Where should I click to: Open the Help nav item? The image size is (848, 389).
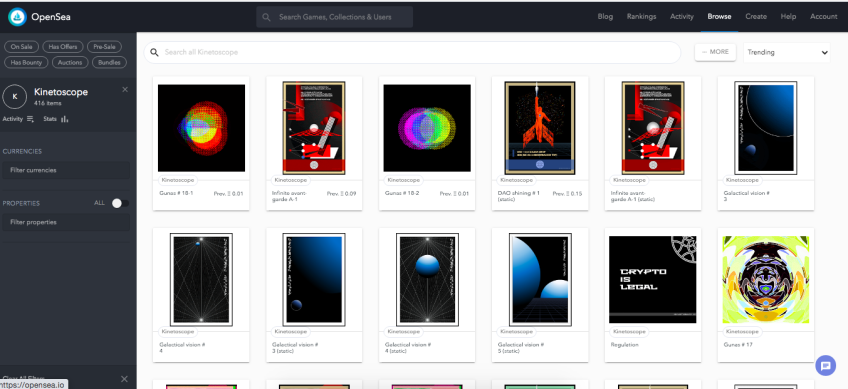(x=788, y=17)
